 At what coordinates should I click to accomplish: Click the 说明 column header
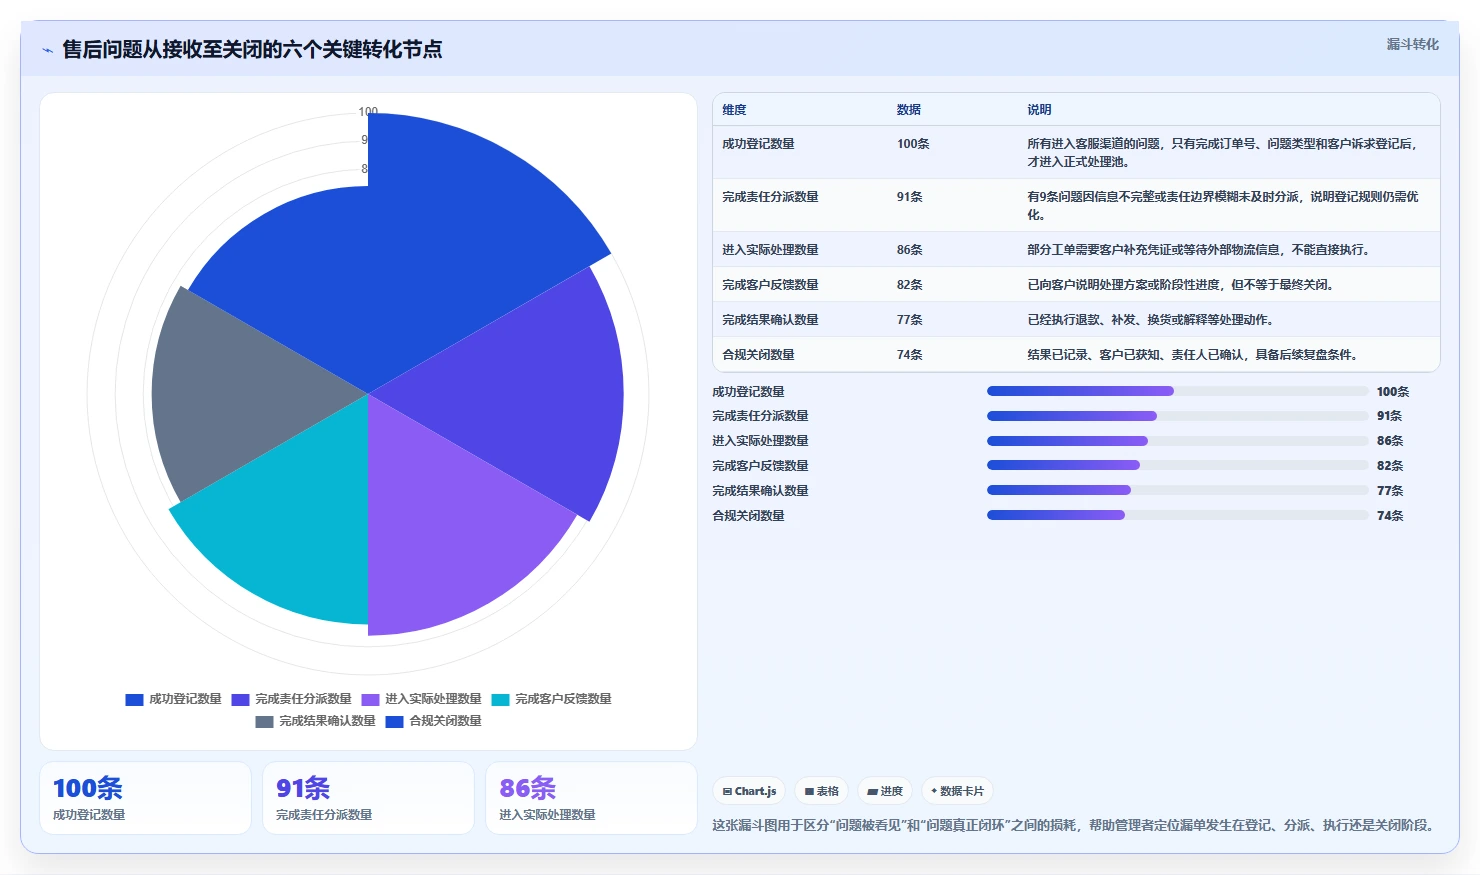coord(1039,110)
